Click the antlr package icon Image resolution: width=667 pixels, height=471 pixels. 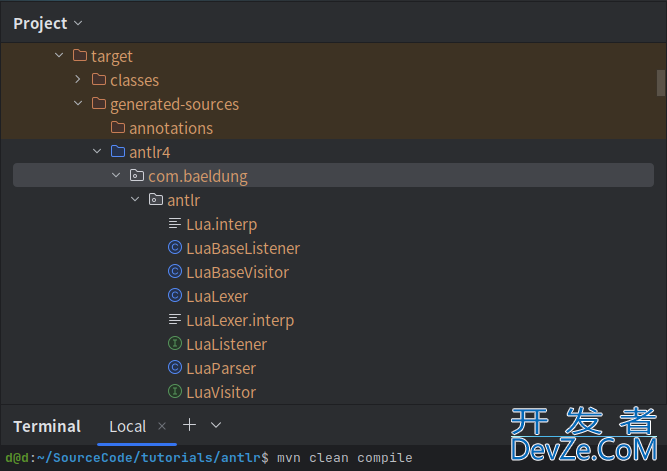tap(156, 199)
